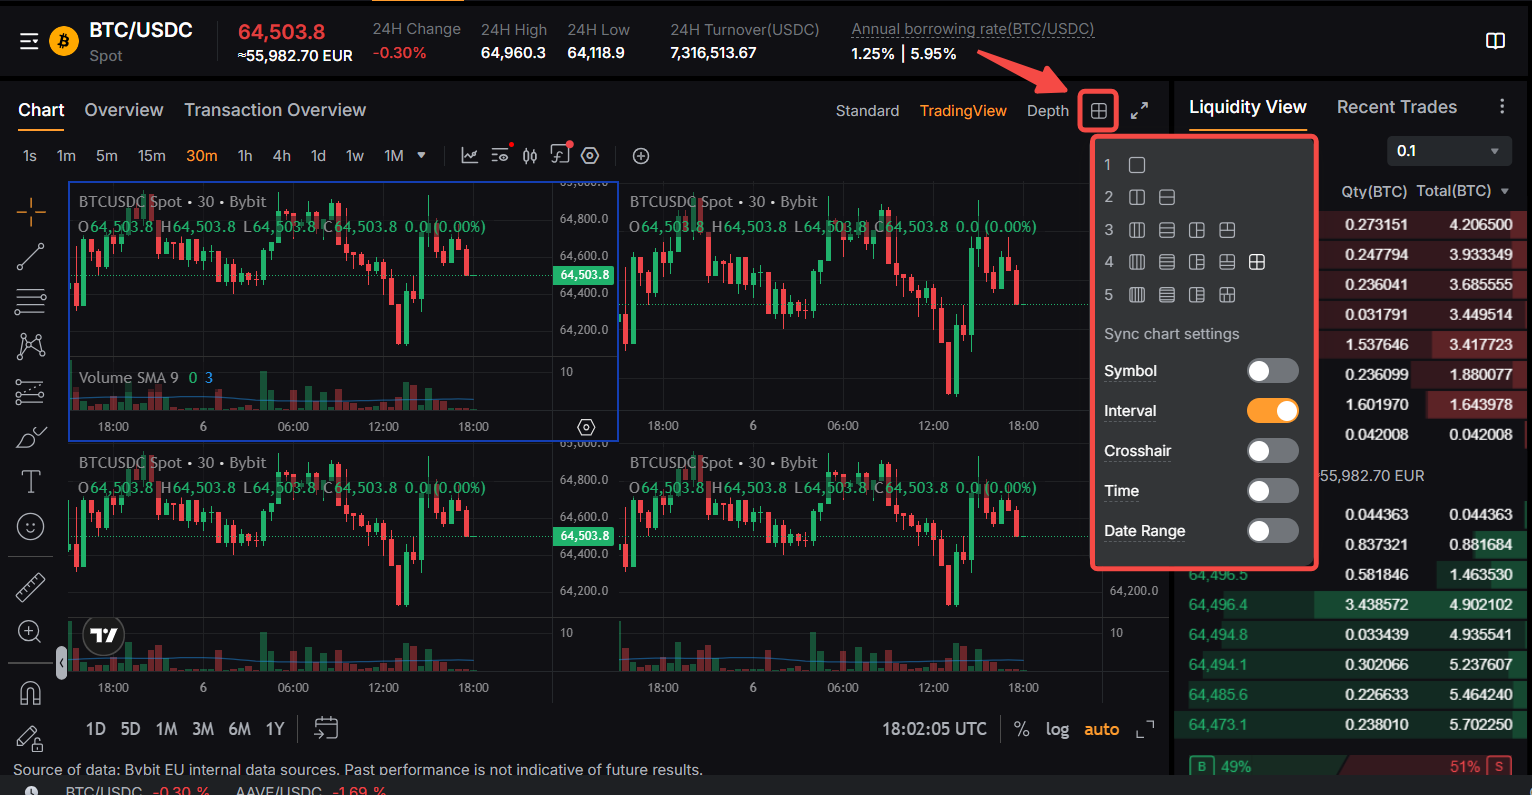Click the circled plus icon in toolbar
Image resolution: width=1532 pixels, height=795 pixels.
point(641,155)
